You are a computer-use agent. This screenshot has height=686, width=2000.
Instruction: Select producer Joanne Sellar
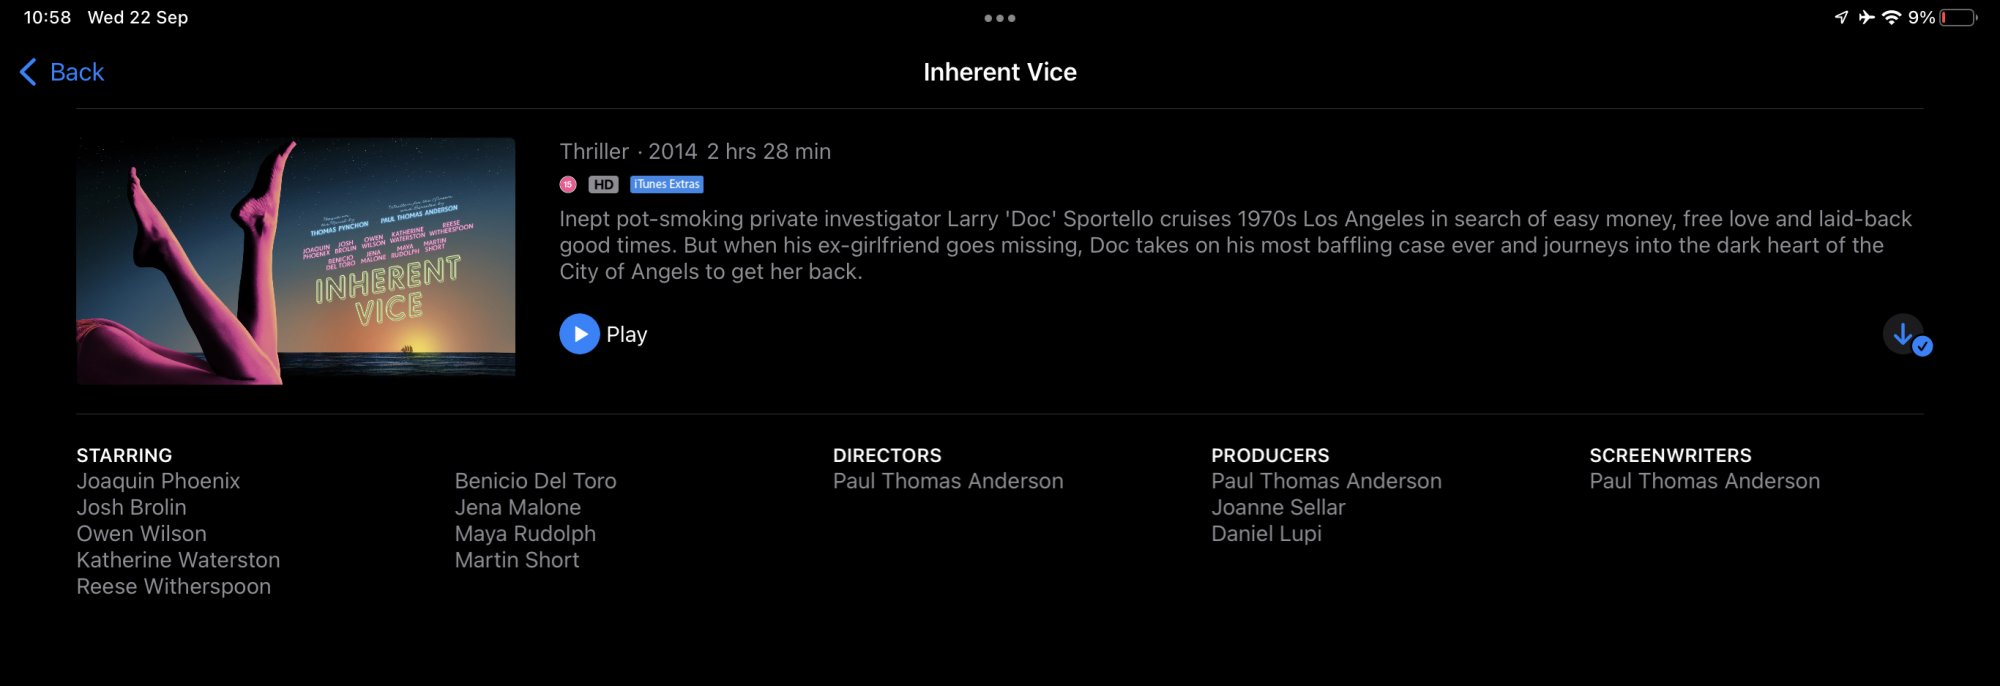[x=1278, y=507]
